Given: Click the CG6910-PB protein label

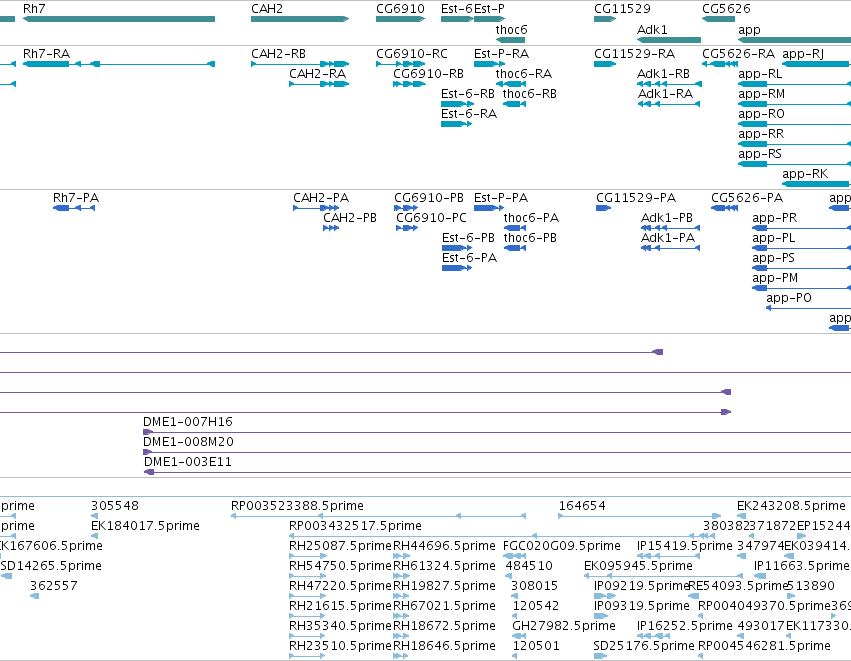Looking at the screenshot, I should pos(429,198).
